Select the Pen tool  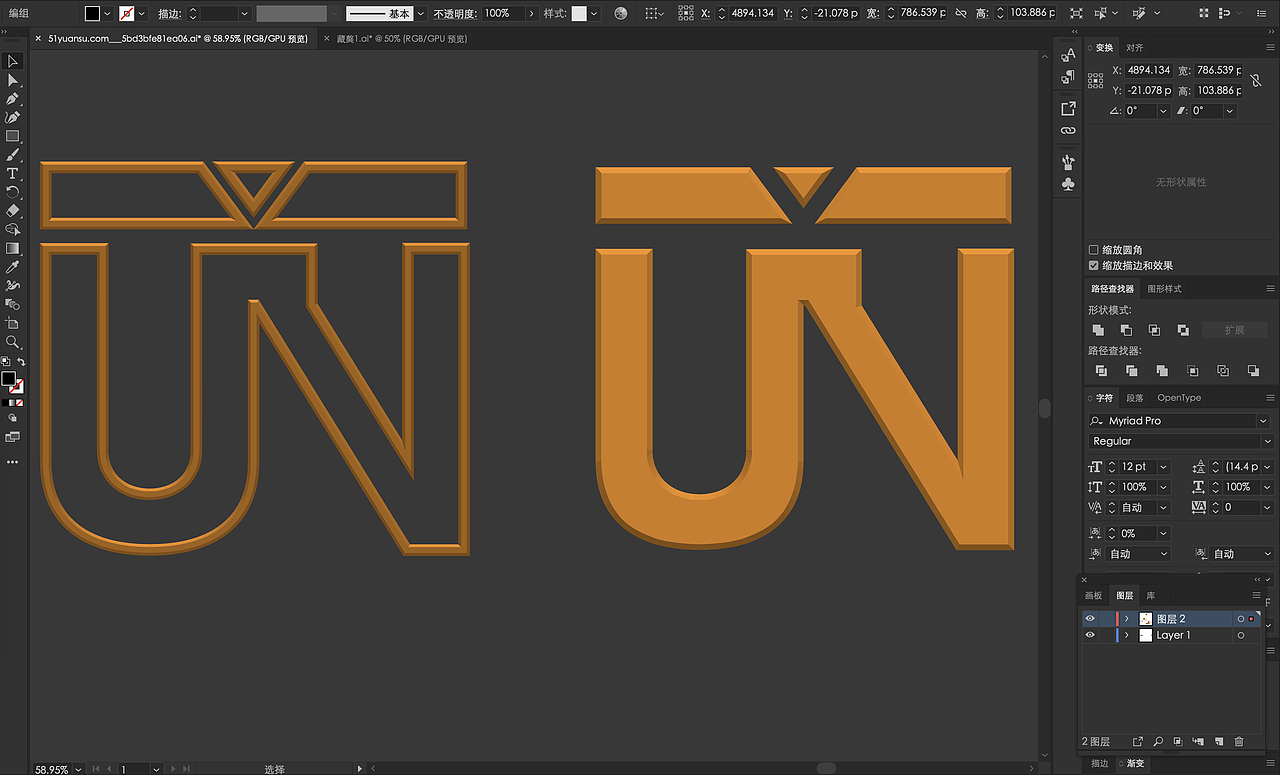(13, 99)
